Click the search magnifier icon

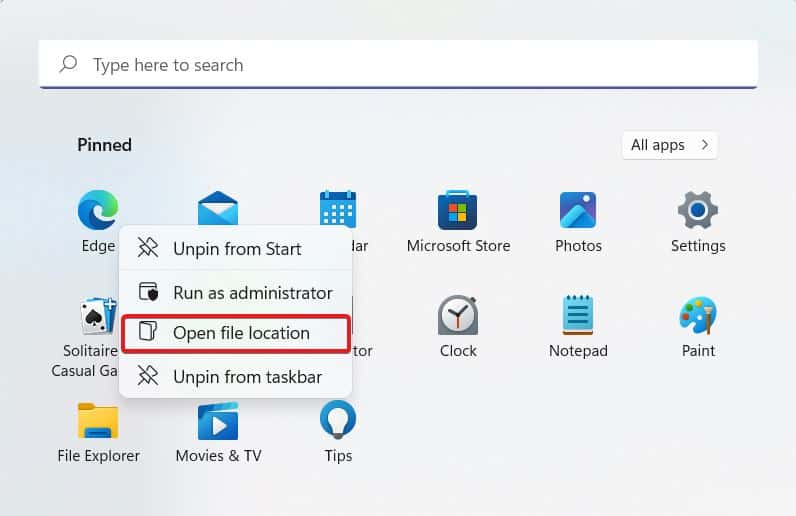tap(68, 64)
